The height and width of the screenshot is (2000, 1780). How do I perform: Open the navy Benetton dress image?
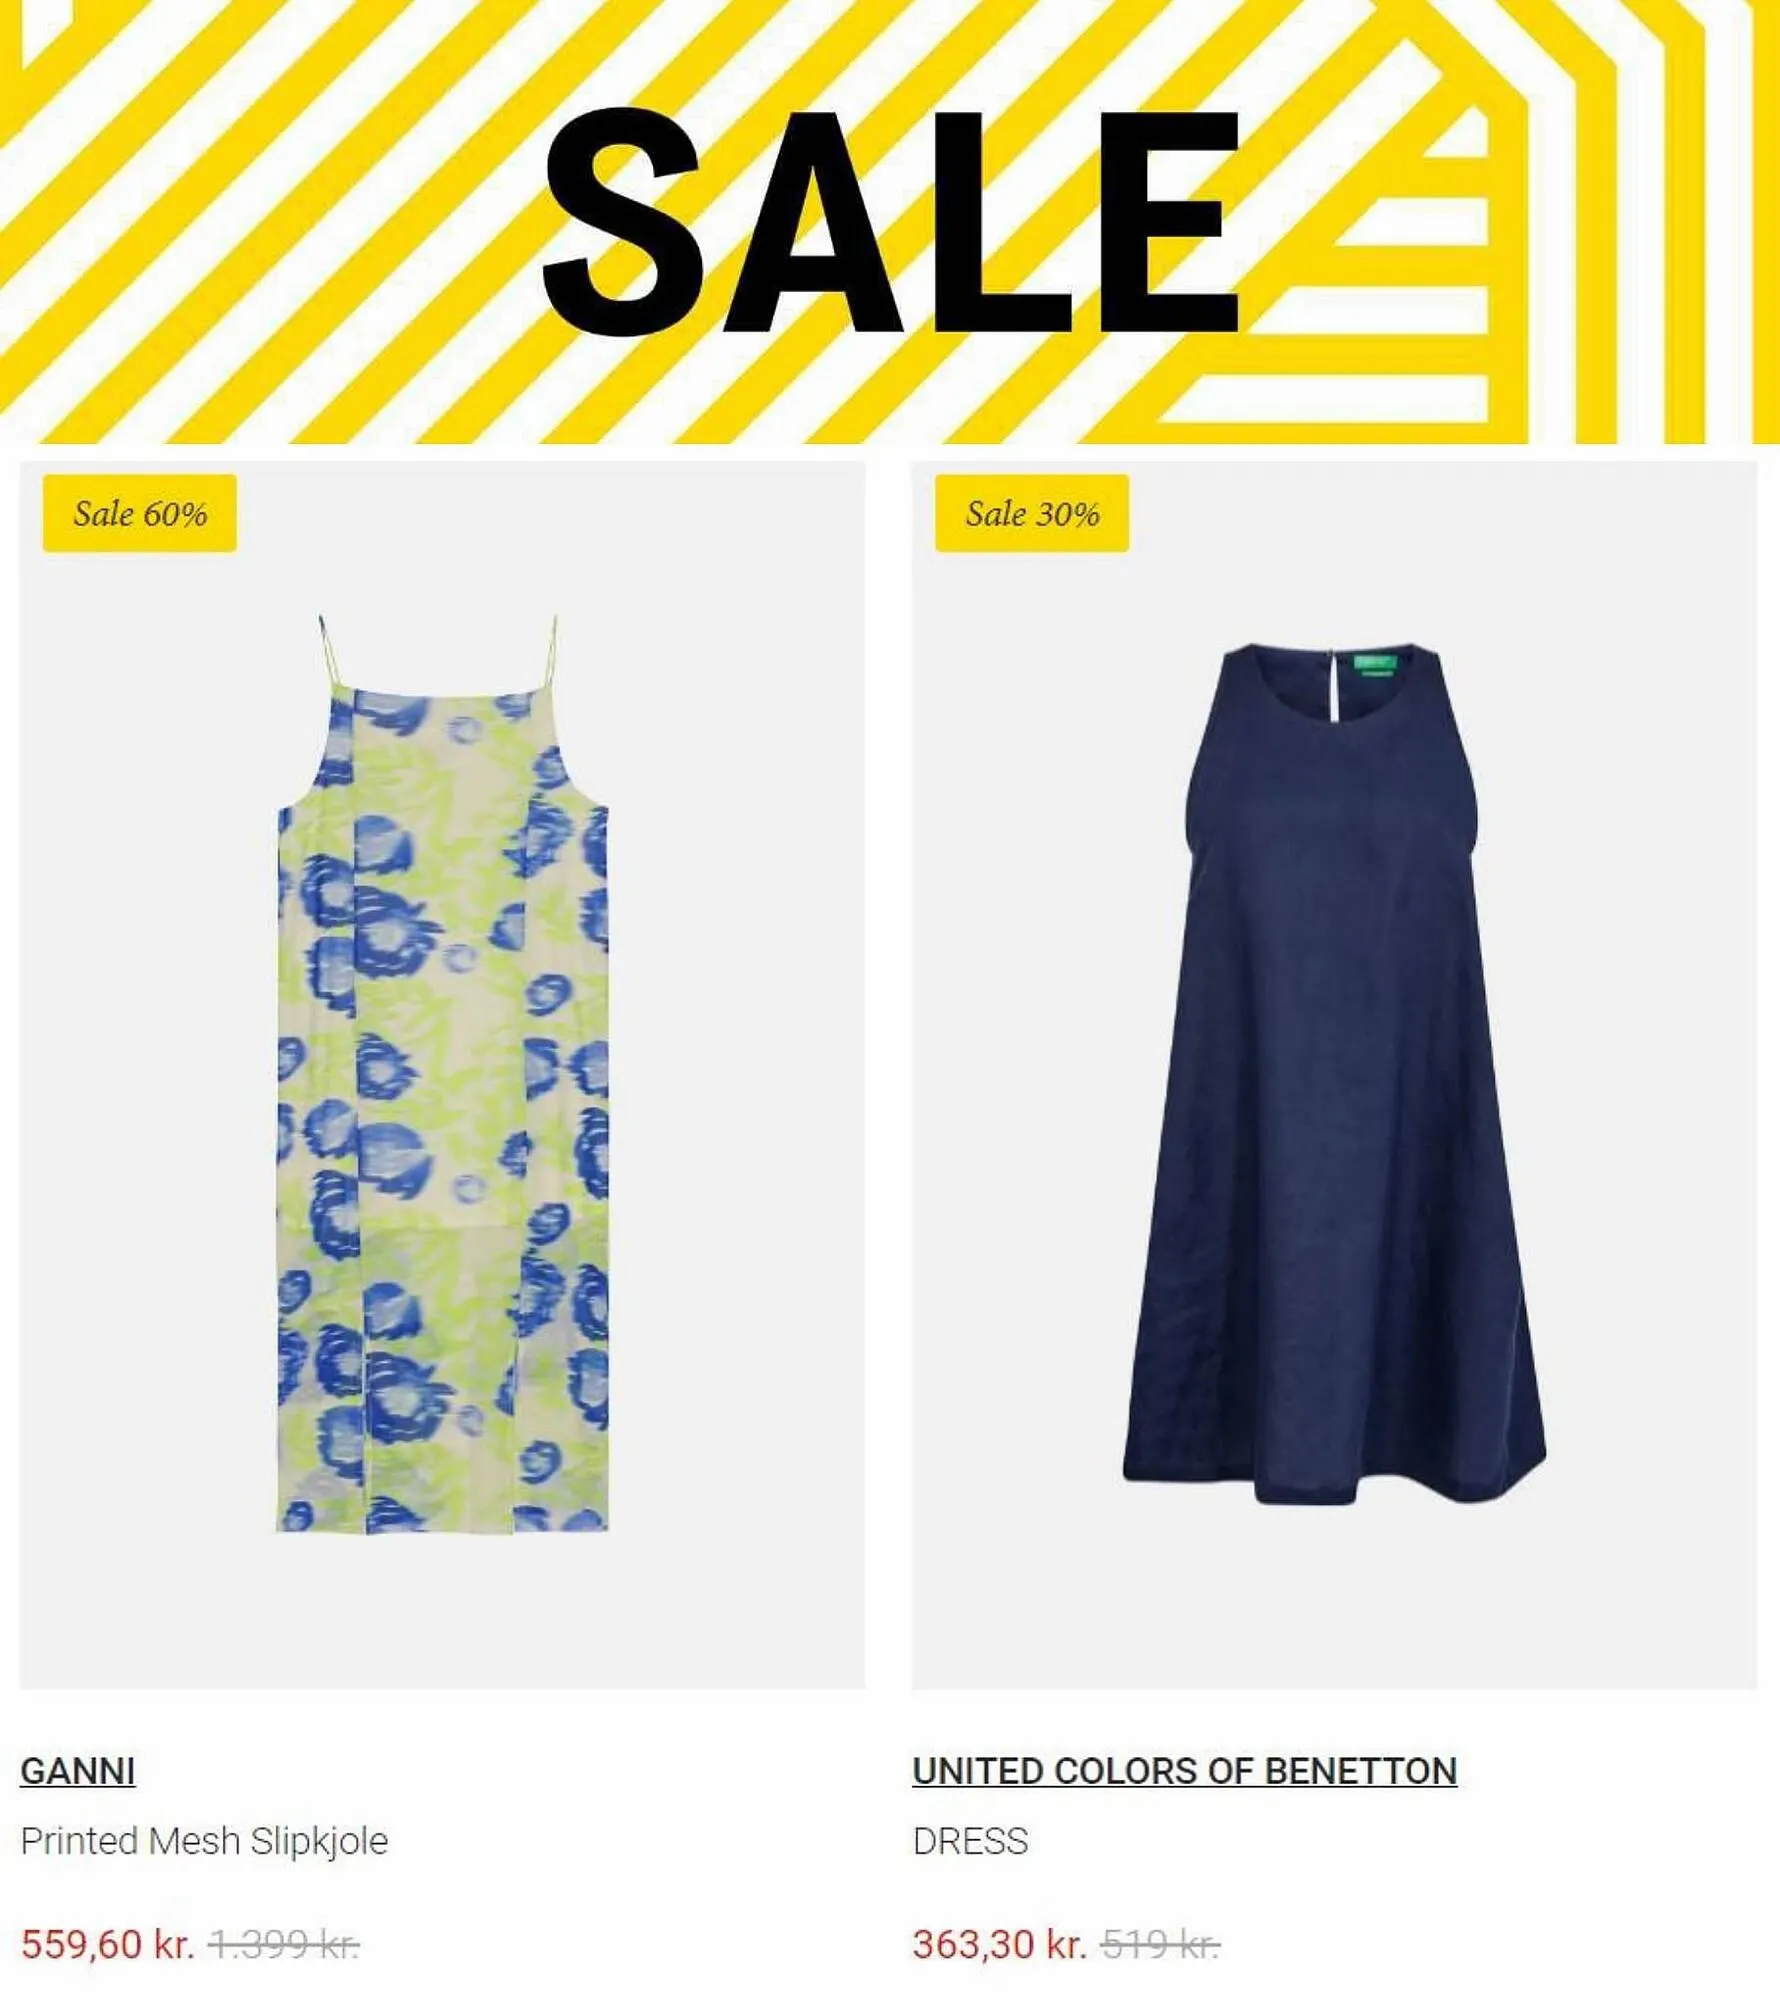[x=1334, y=1075]
